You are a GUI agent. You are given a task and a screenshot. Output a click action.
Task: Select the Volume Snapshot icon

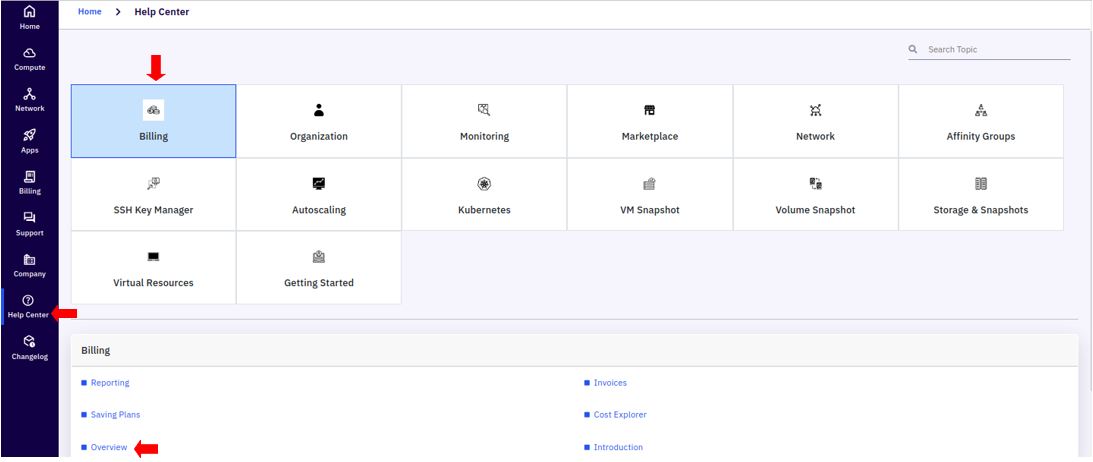click(815, 183)
